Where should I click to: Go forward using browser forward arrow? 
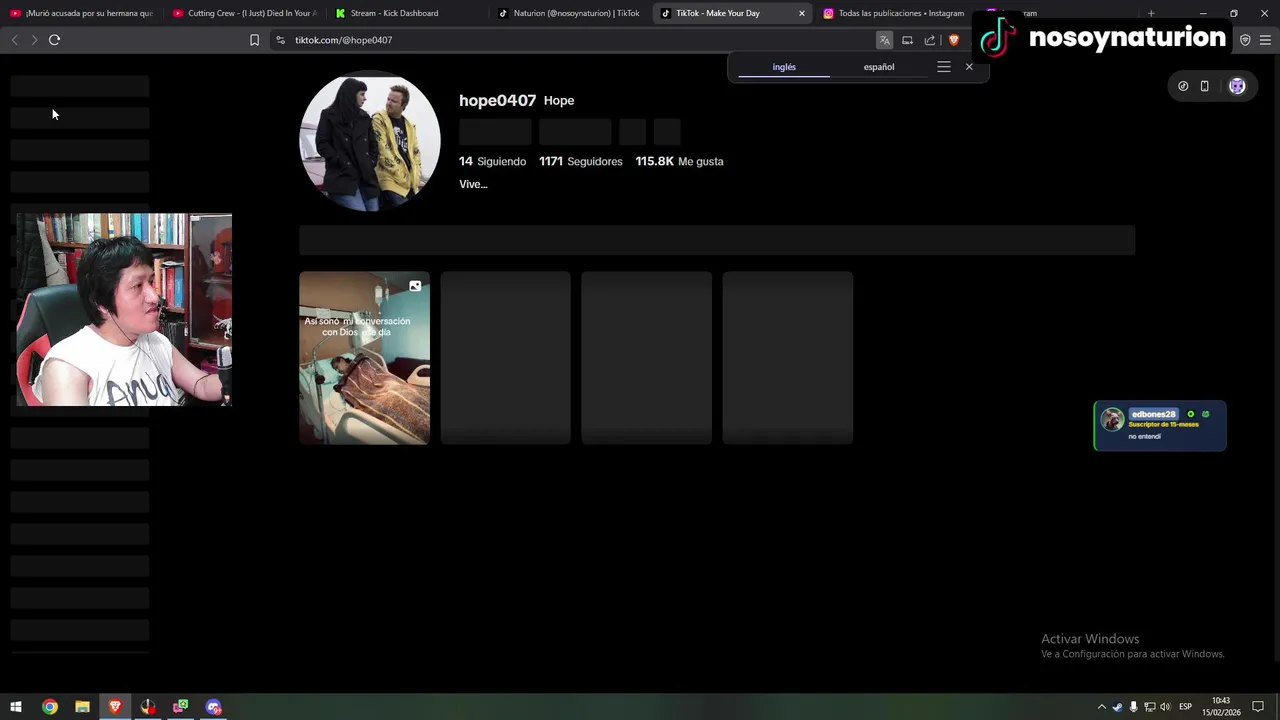click(34, 40)
